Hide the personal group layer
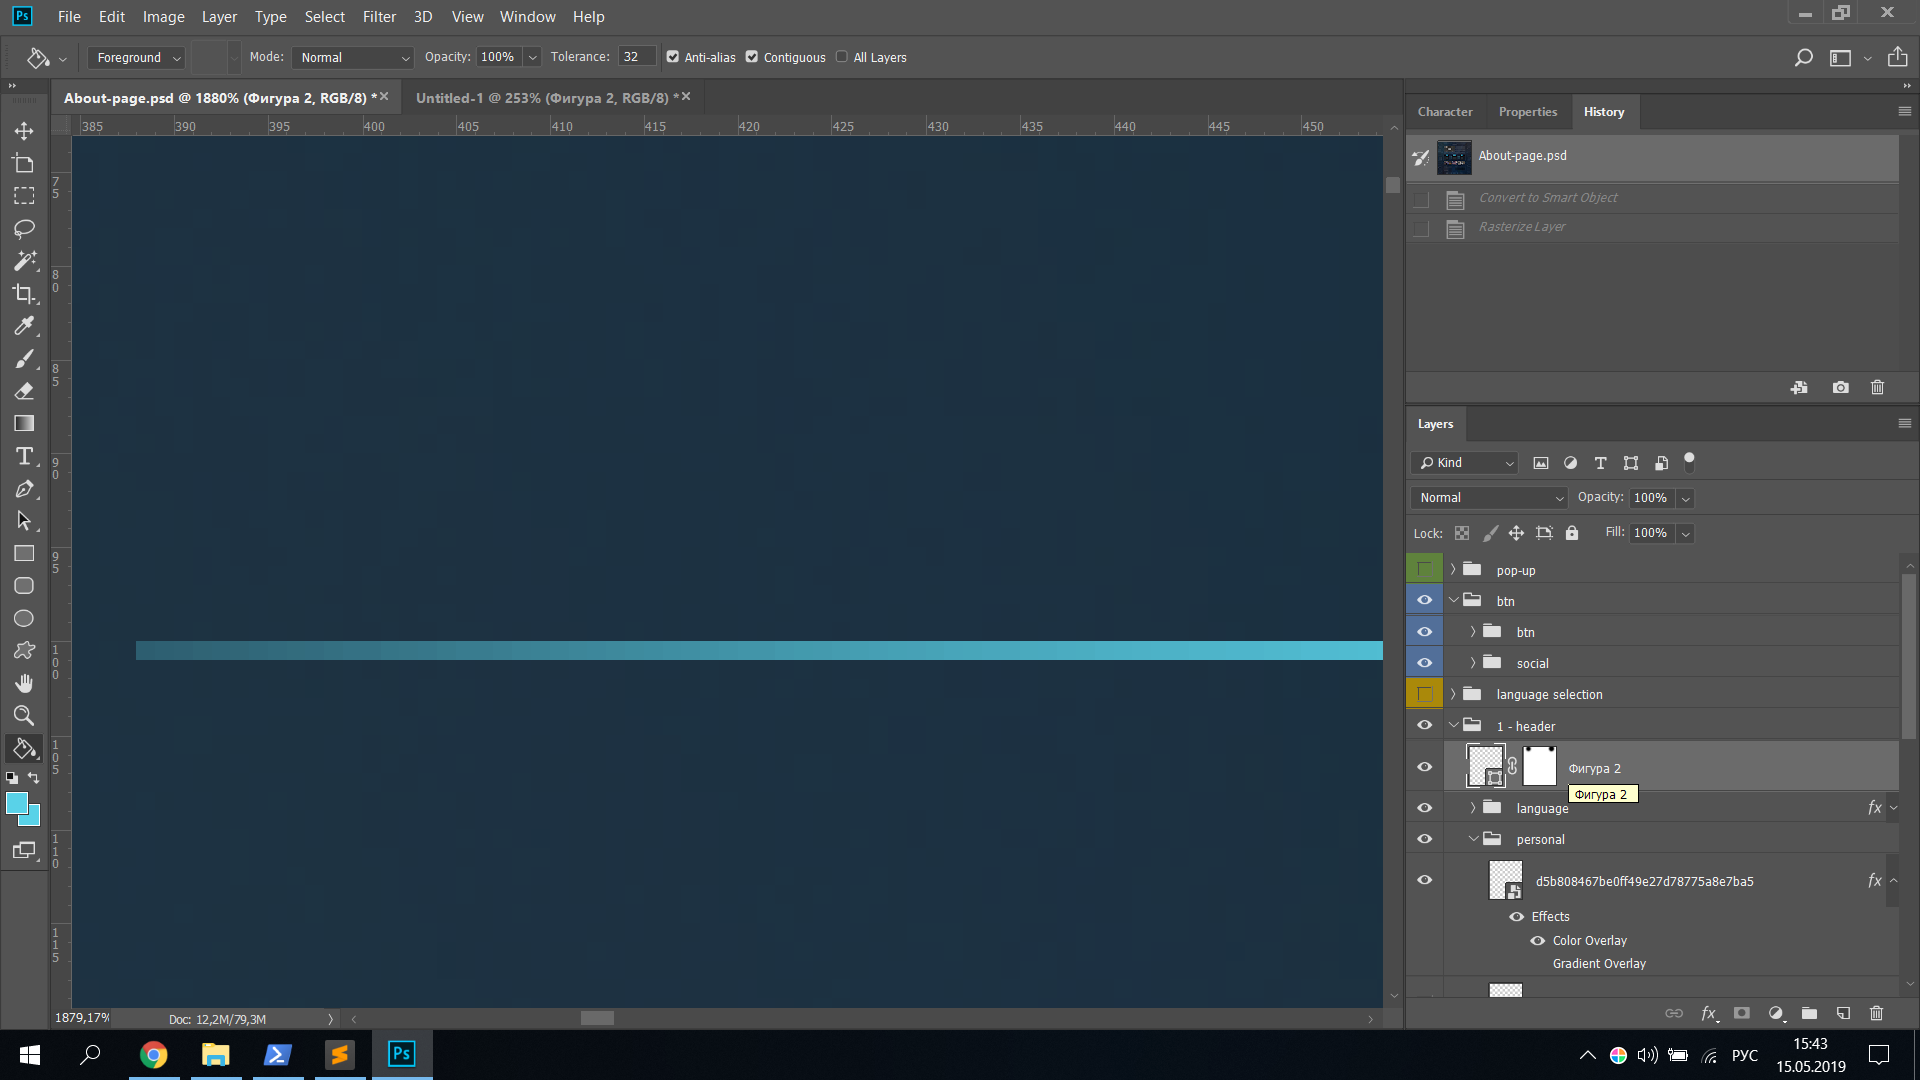The width and height of the screenshot is (1920, 1080). coord(1424,839)
